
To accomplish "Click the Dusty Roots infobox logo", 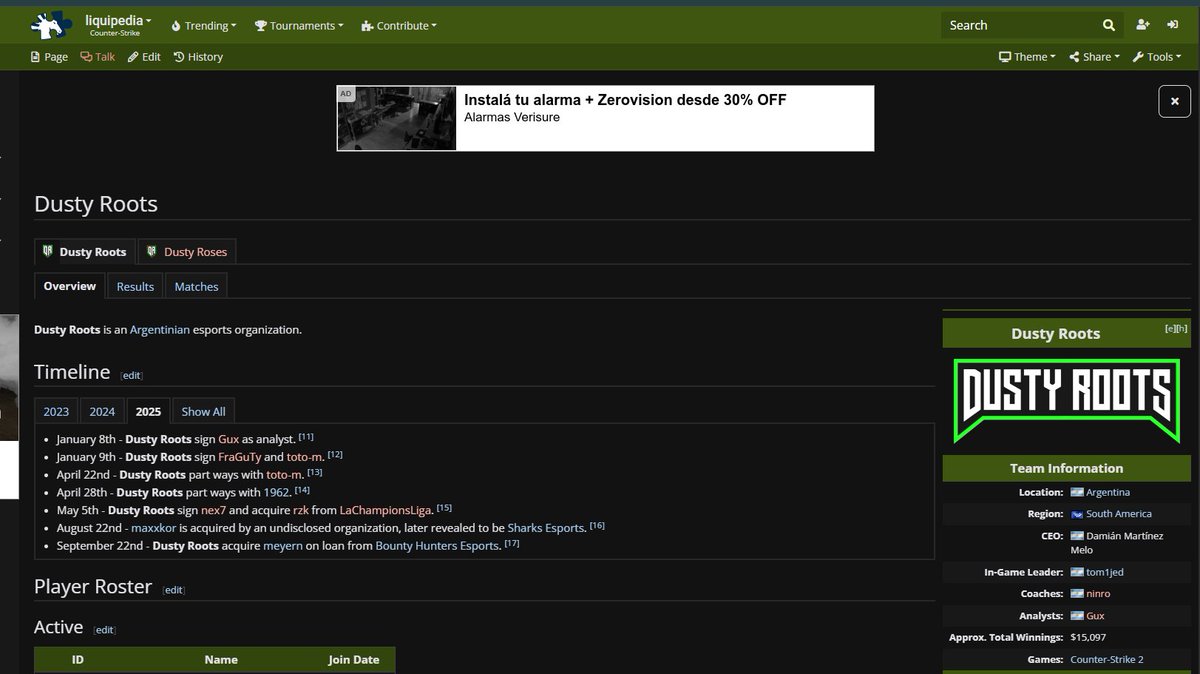I will [1066, 400].
